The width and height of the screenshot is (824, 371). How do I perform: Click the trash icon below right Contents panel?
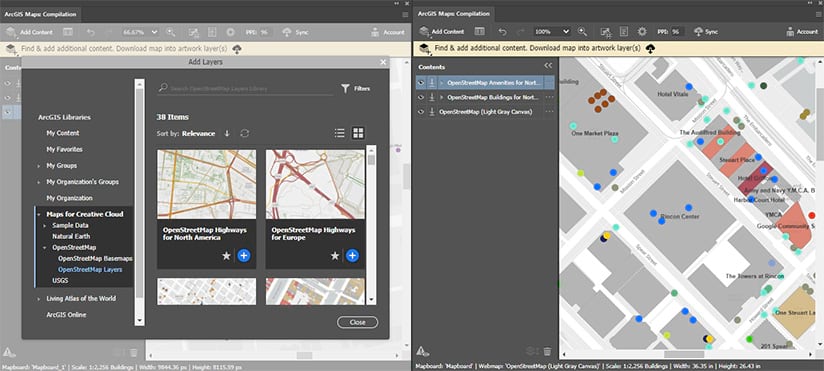[x=548, y=352]
